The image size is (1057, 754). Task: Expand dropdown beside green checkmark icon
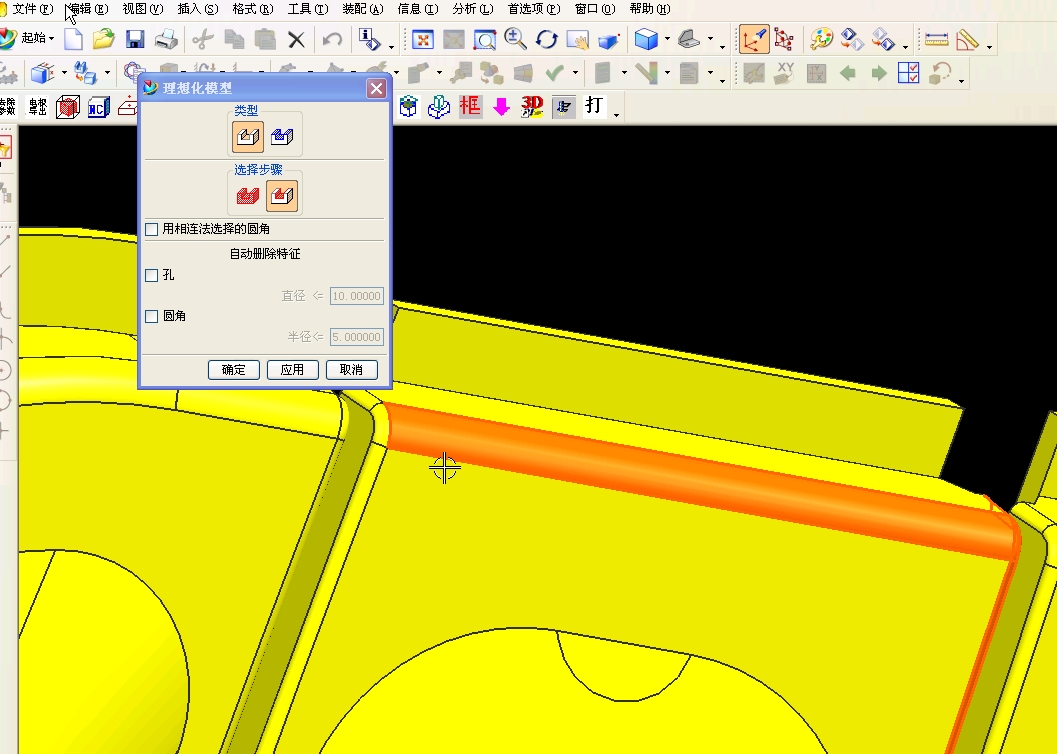click(575, 72)
